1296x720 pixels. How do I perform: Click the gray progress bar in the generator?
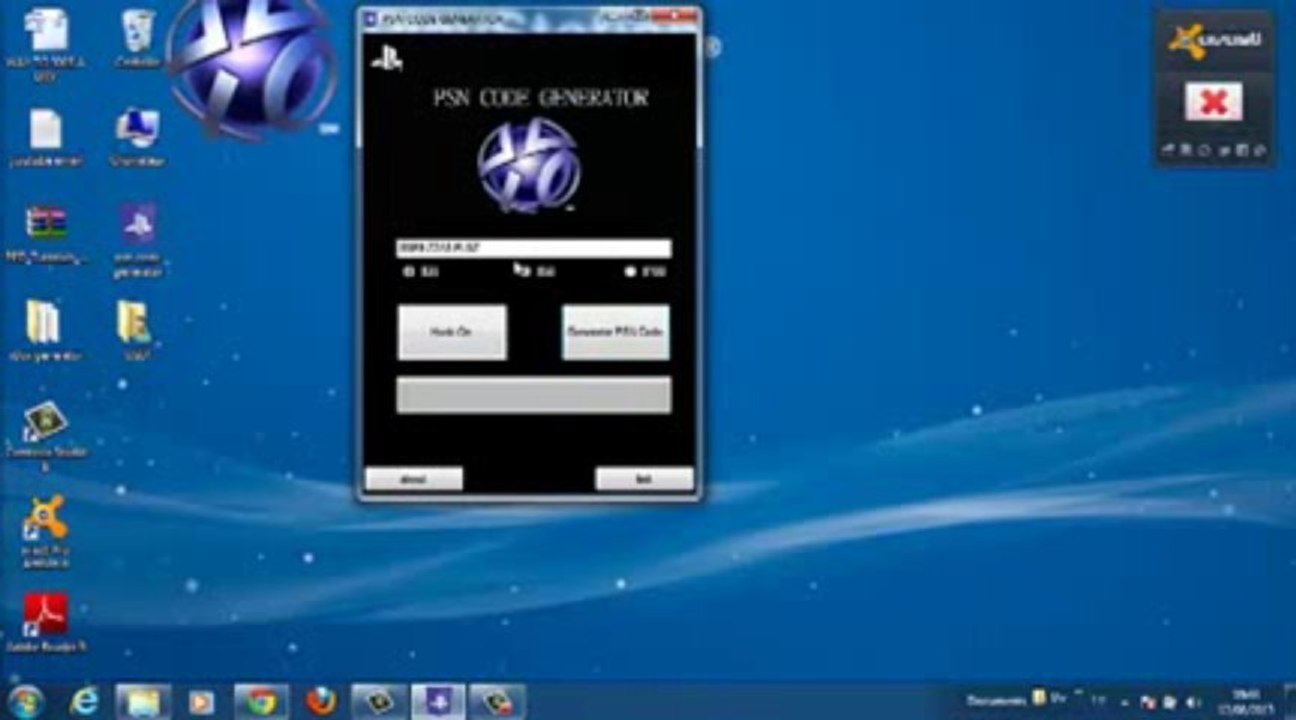533,394
